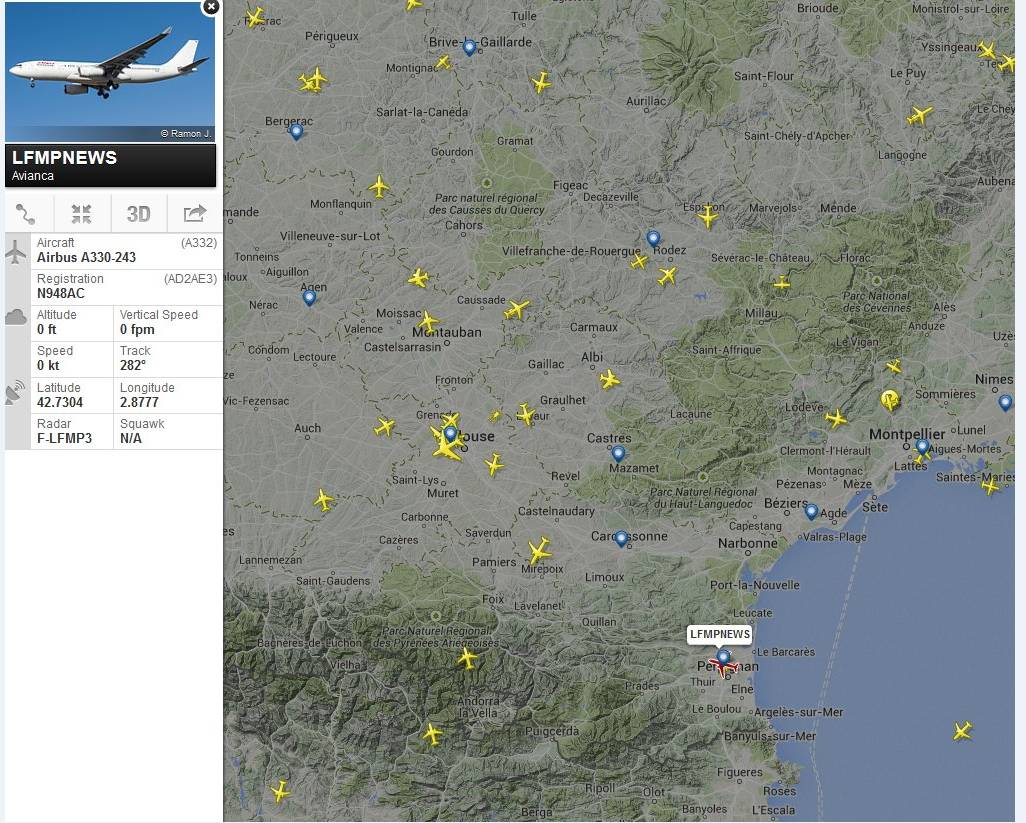
Task: Click the Rodez airport pin
Action: pos(653,239)
